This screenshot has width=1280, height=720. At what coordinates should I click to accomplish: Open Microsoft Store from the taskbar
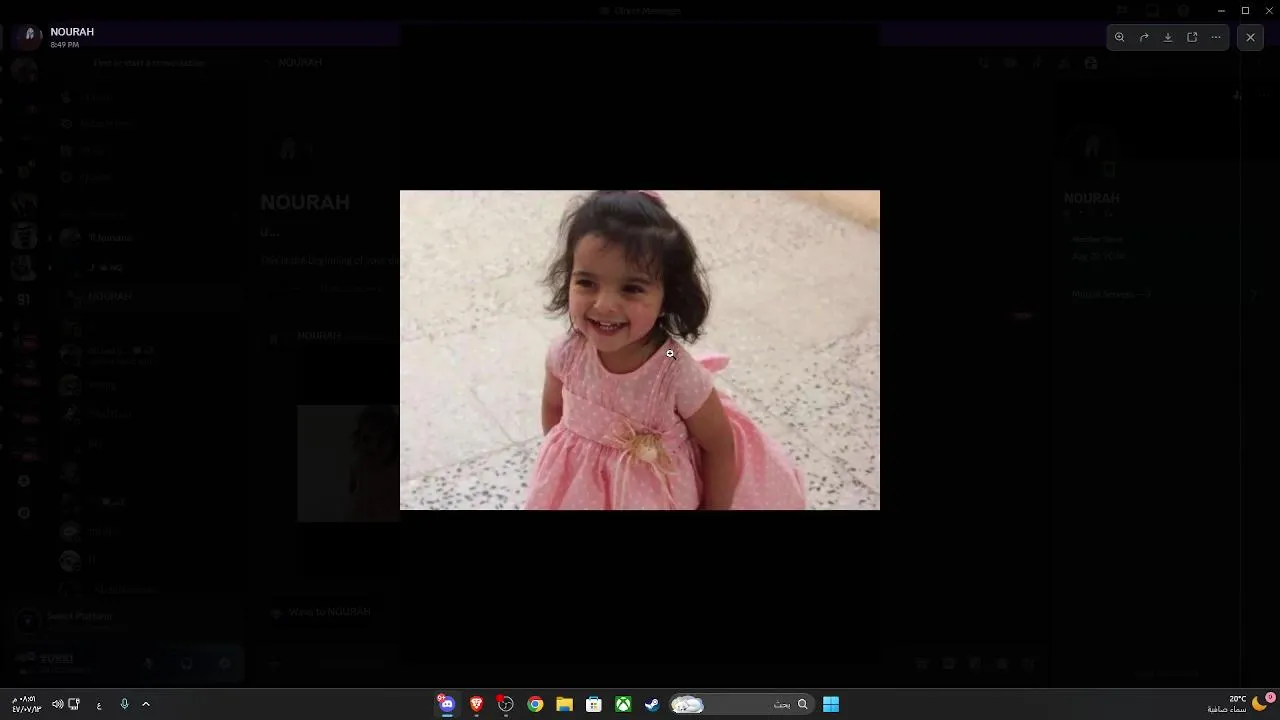tap(593, 704)
